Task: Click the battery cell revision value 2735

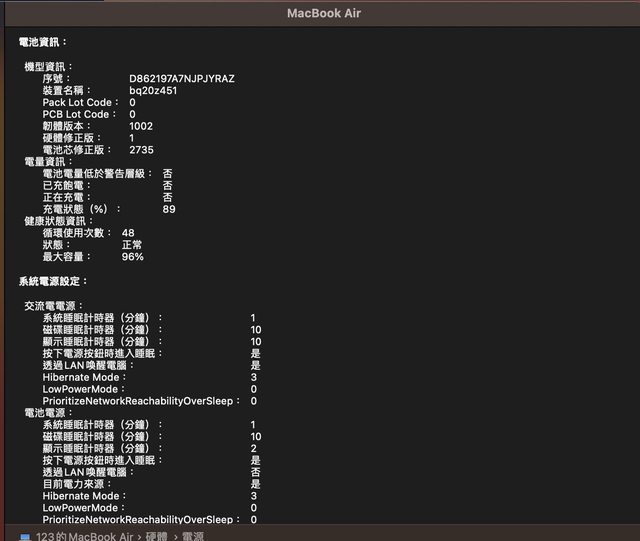Action: 142,150
